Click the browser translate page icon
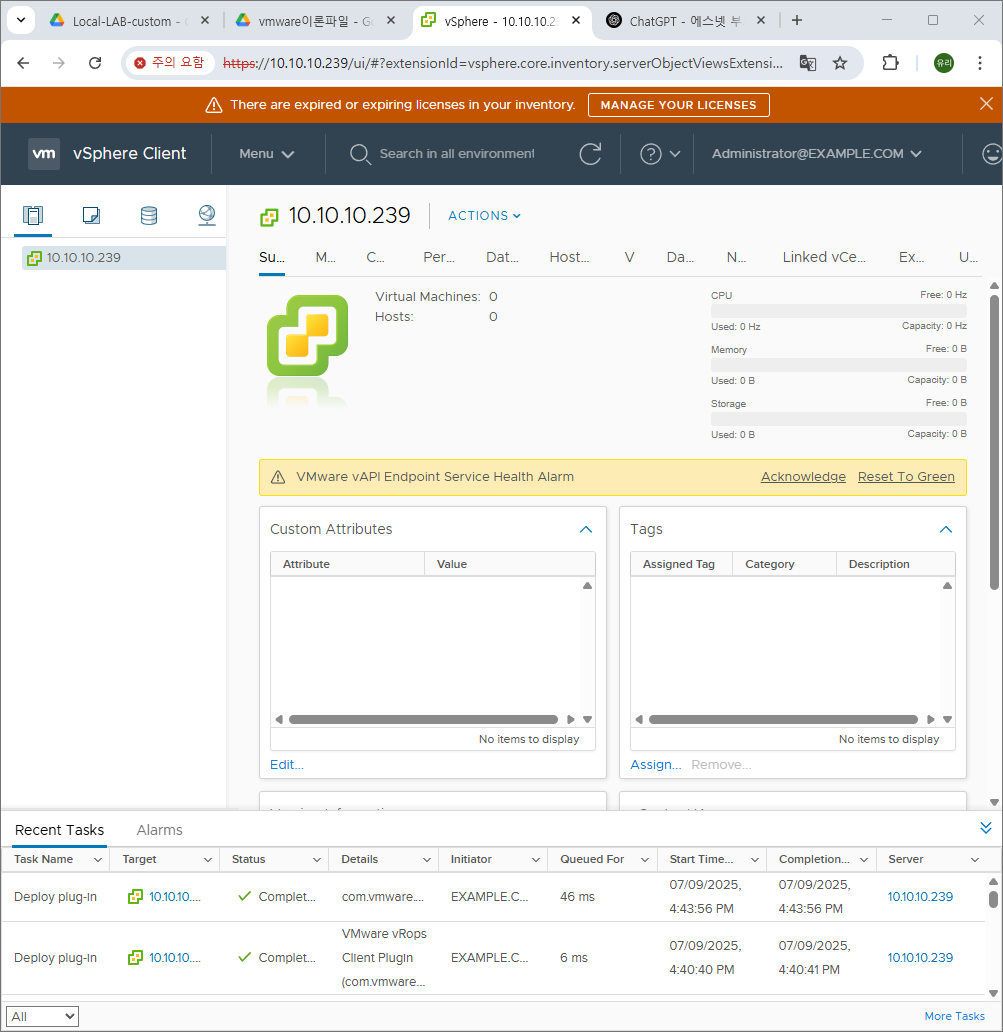This screenshot has width=1003, height=1032. [x=808, y=63]
